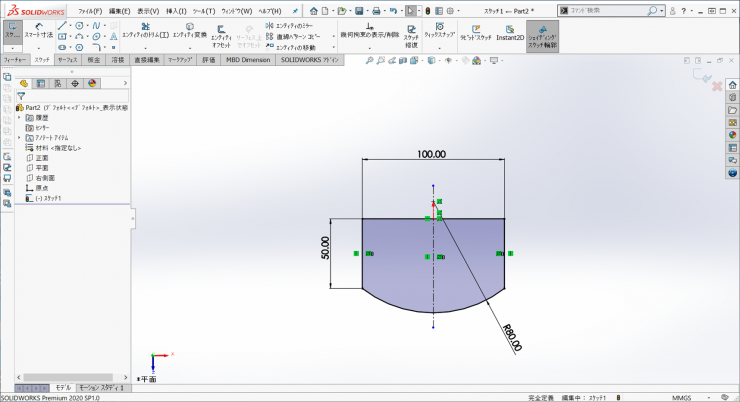
Task: Switch to the サーフェス (Surface) tab
Action: (68, 60)
